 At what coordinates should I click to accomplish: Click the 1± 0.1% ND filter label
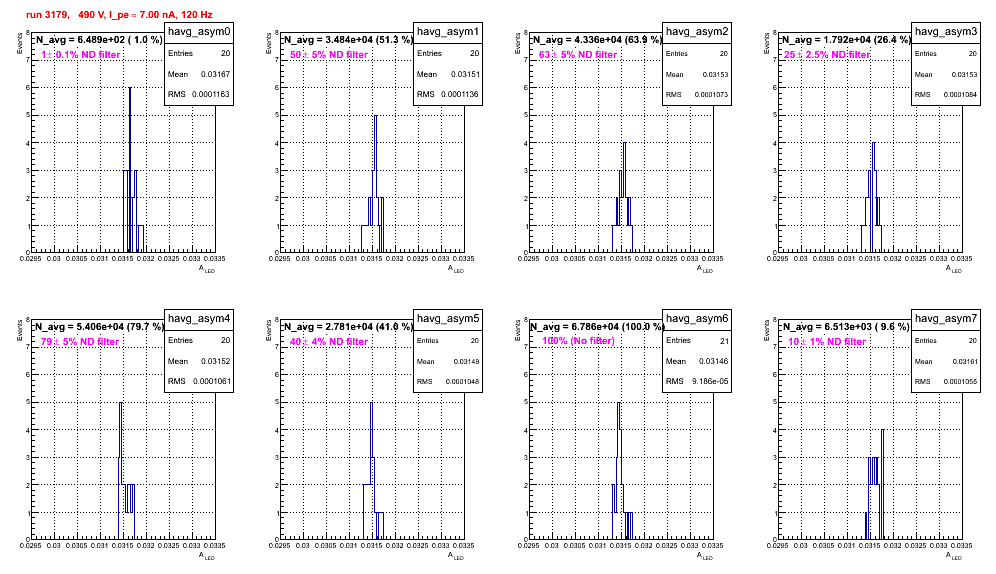click(x=81, y=55)
